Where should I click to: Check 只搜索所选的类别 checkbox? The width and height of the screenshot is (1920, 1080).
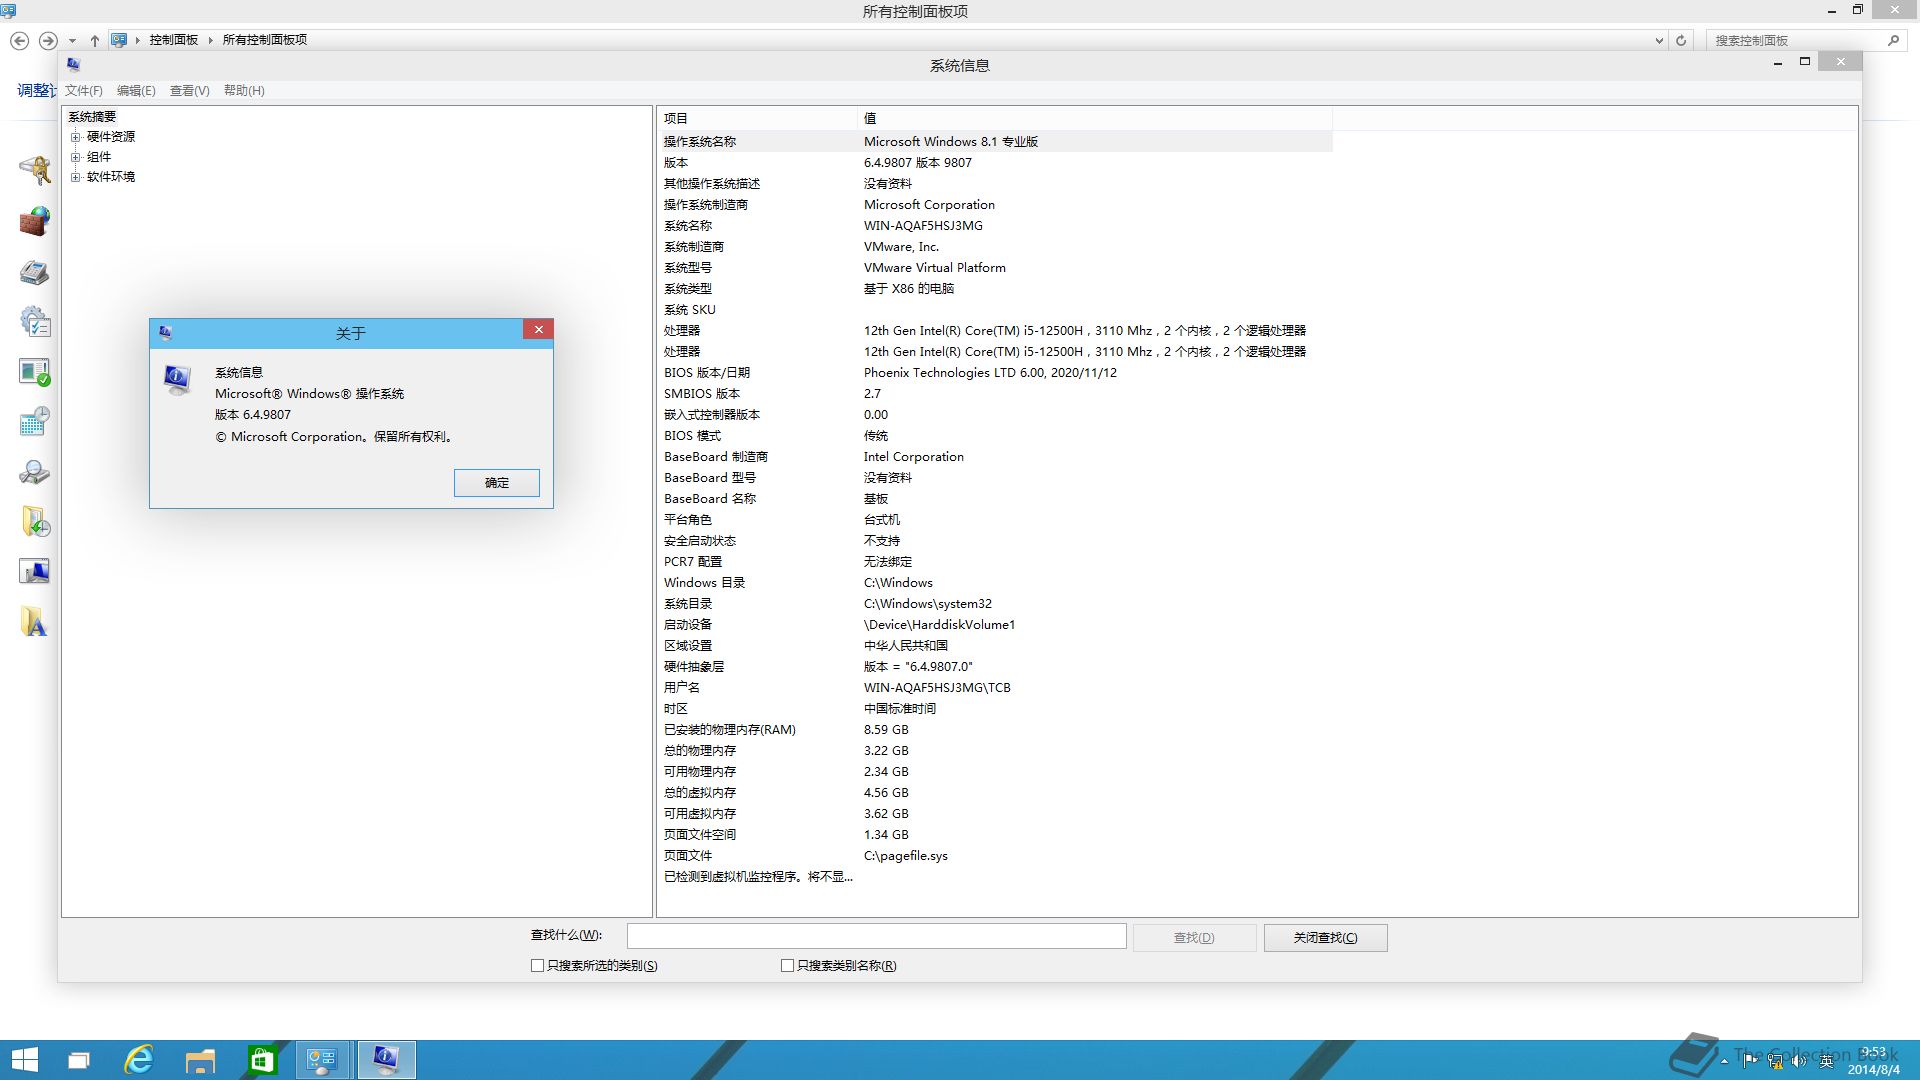pyautogui.click(x=537, y=966)
